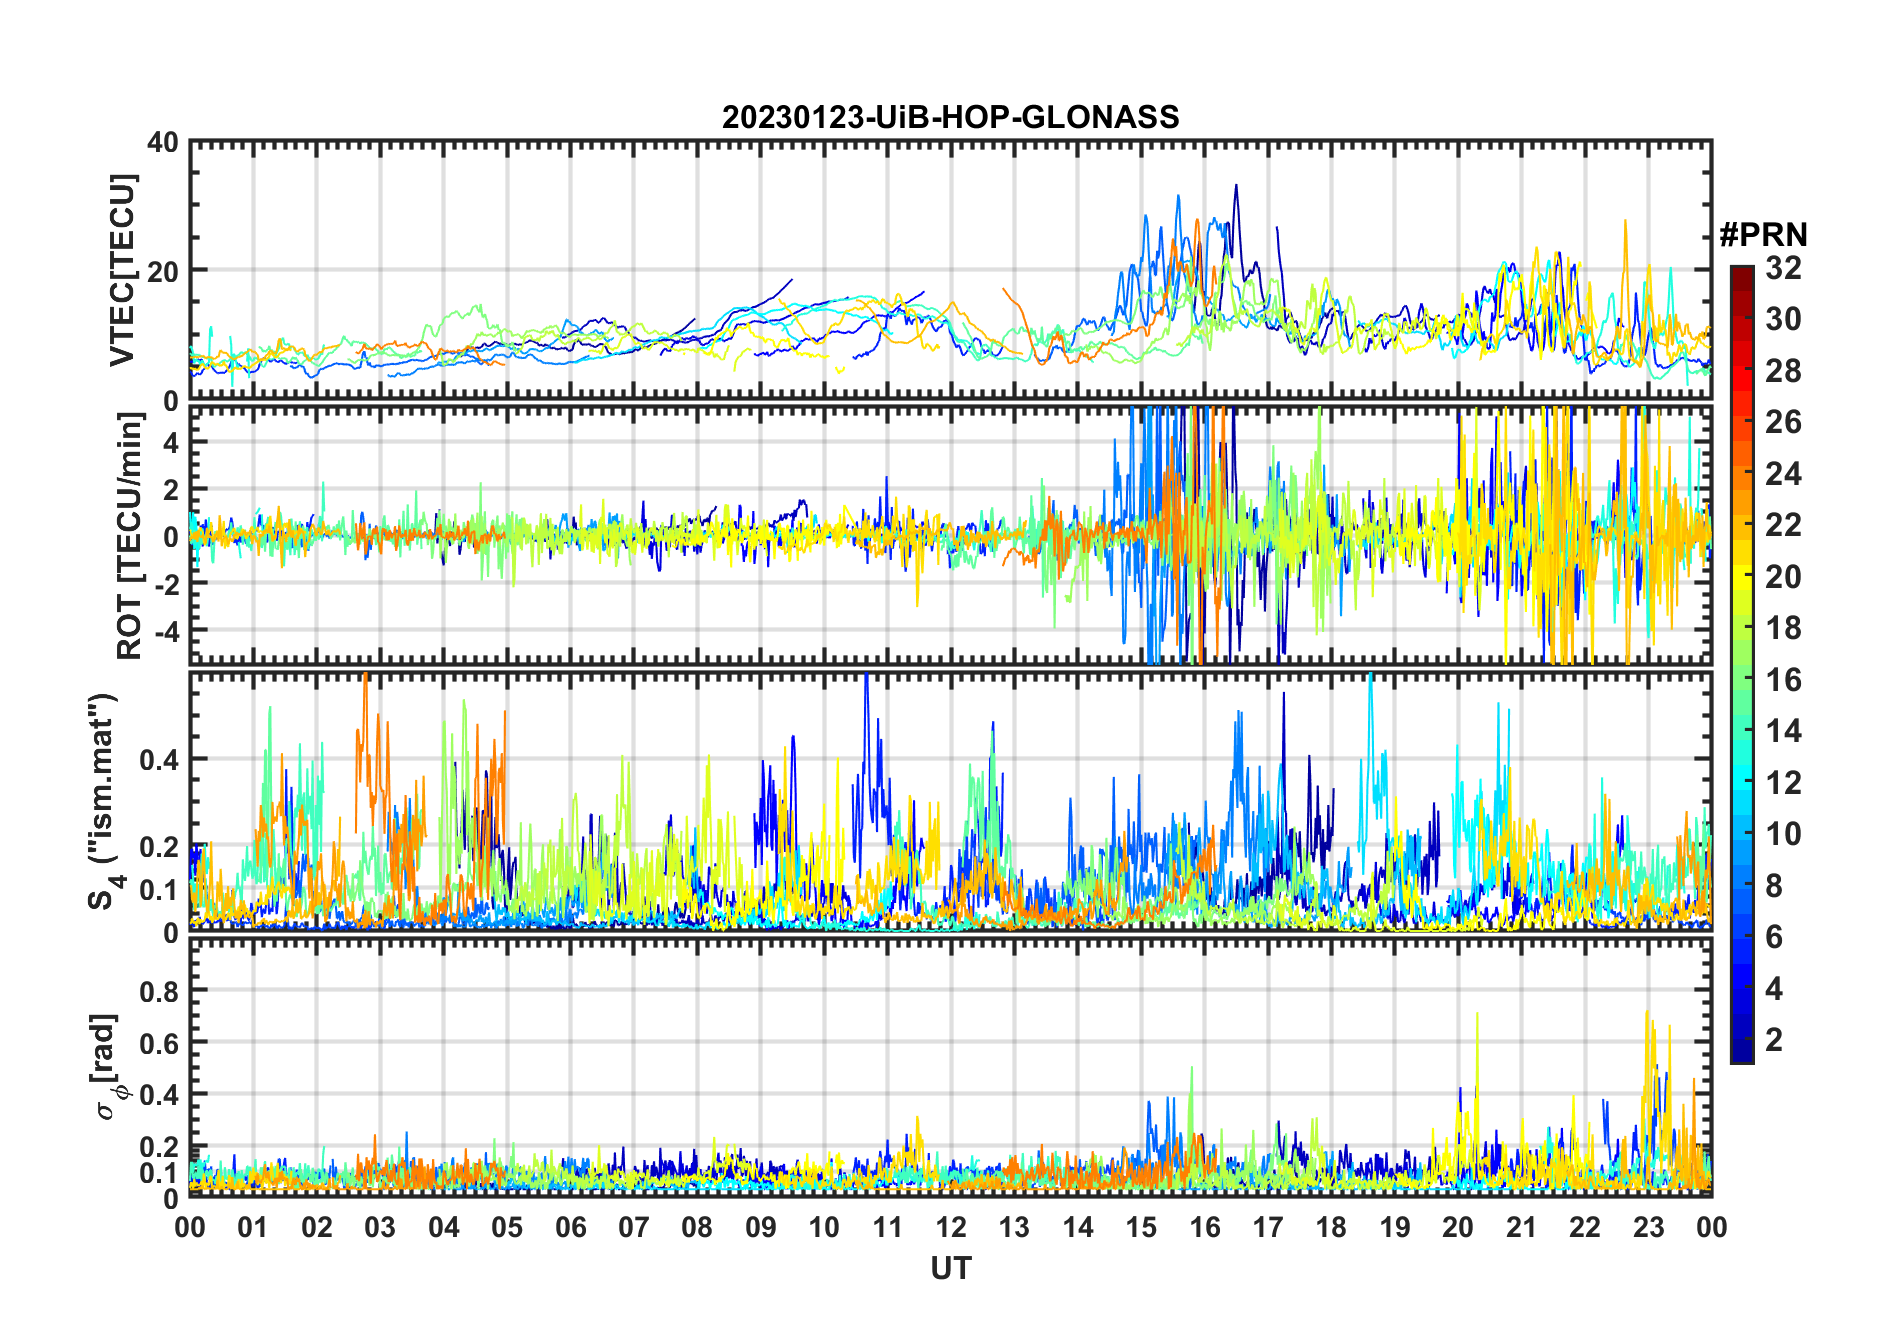
Task: Select PRN colorbar label "2"
Action: click(1774, 1040)
